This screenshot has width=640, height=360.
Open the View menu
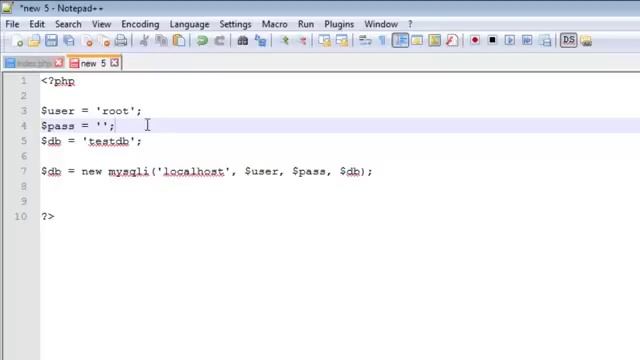tap(101, 24)
